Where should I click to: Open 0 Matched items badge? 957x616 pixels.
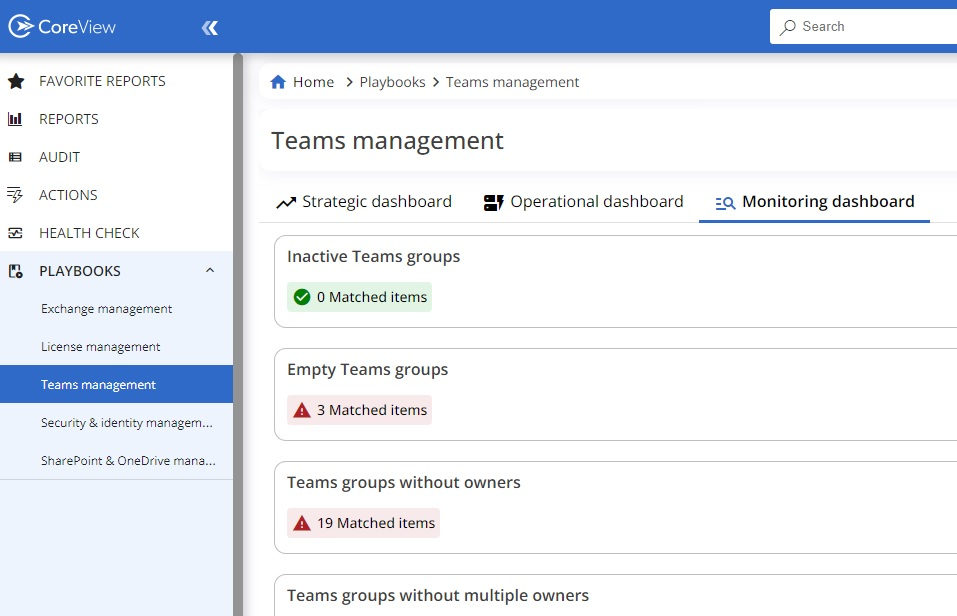[359, 297]
